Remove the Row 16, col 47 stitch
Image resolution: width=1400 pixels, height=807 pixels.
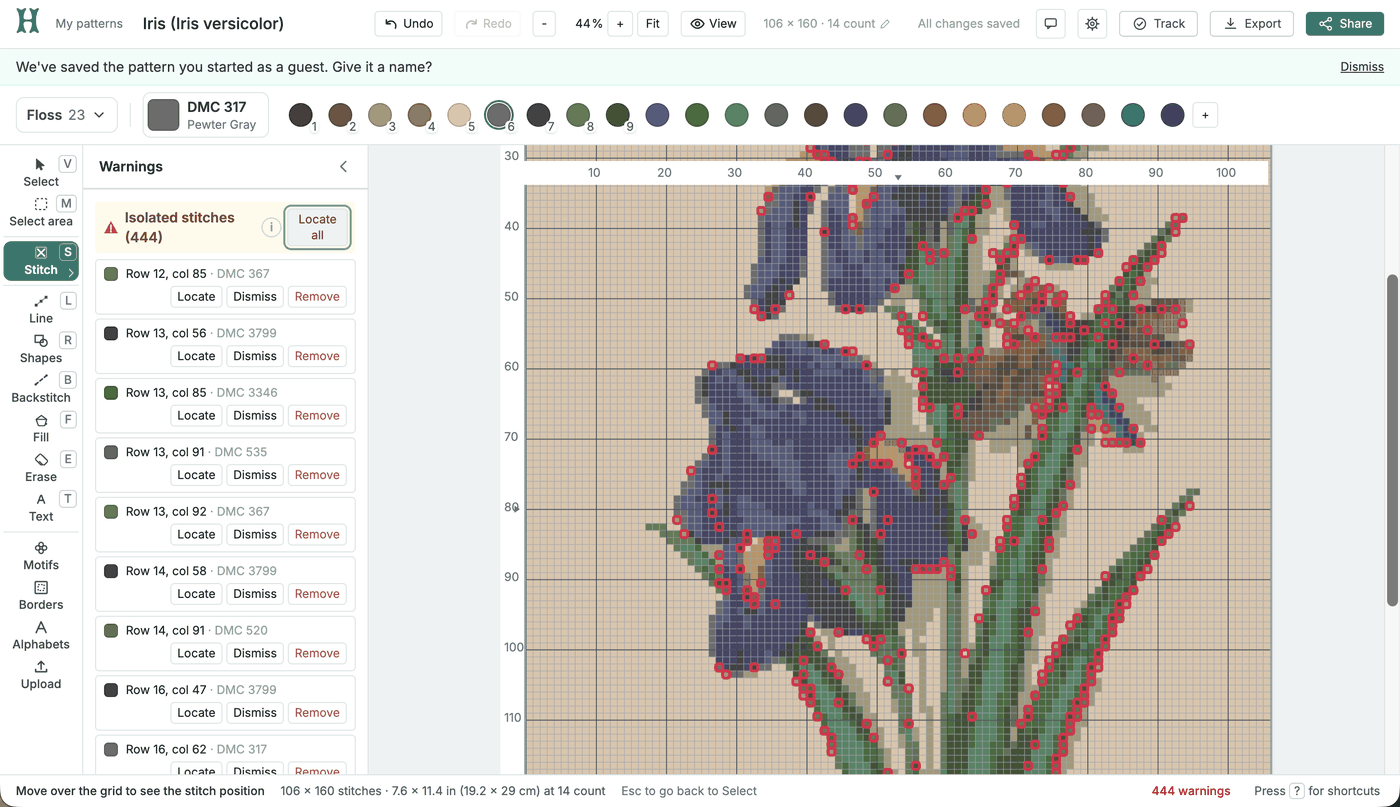click(x=317, y=713)
